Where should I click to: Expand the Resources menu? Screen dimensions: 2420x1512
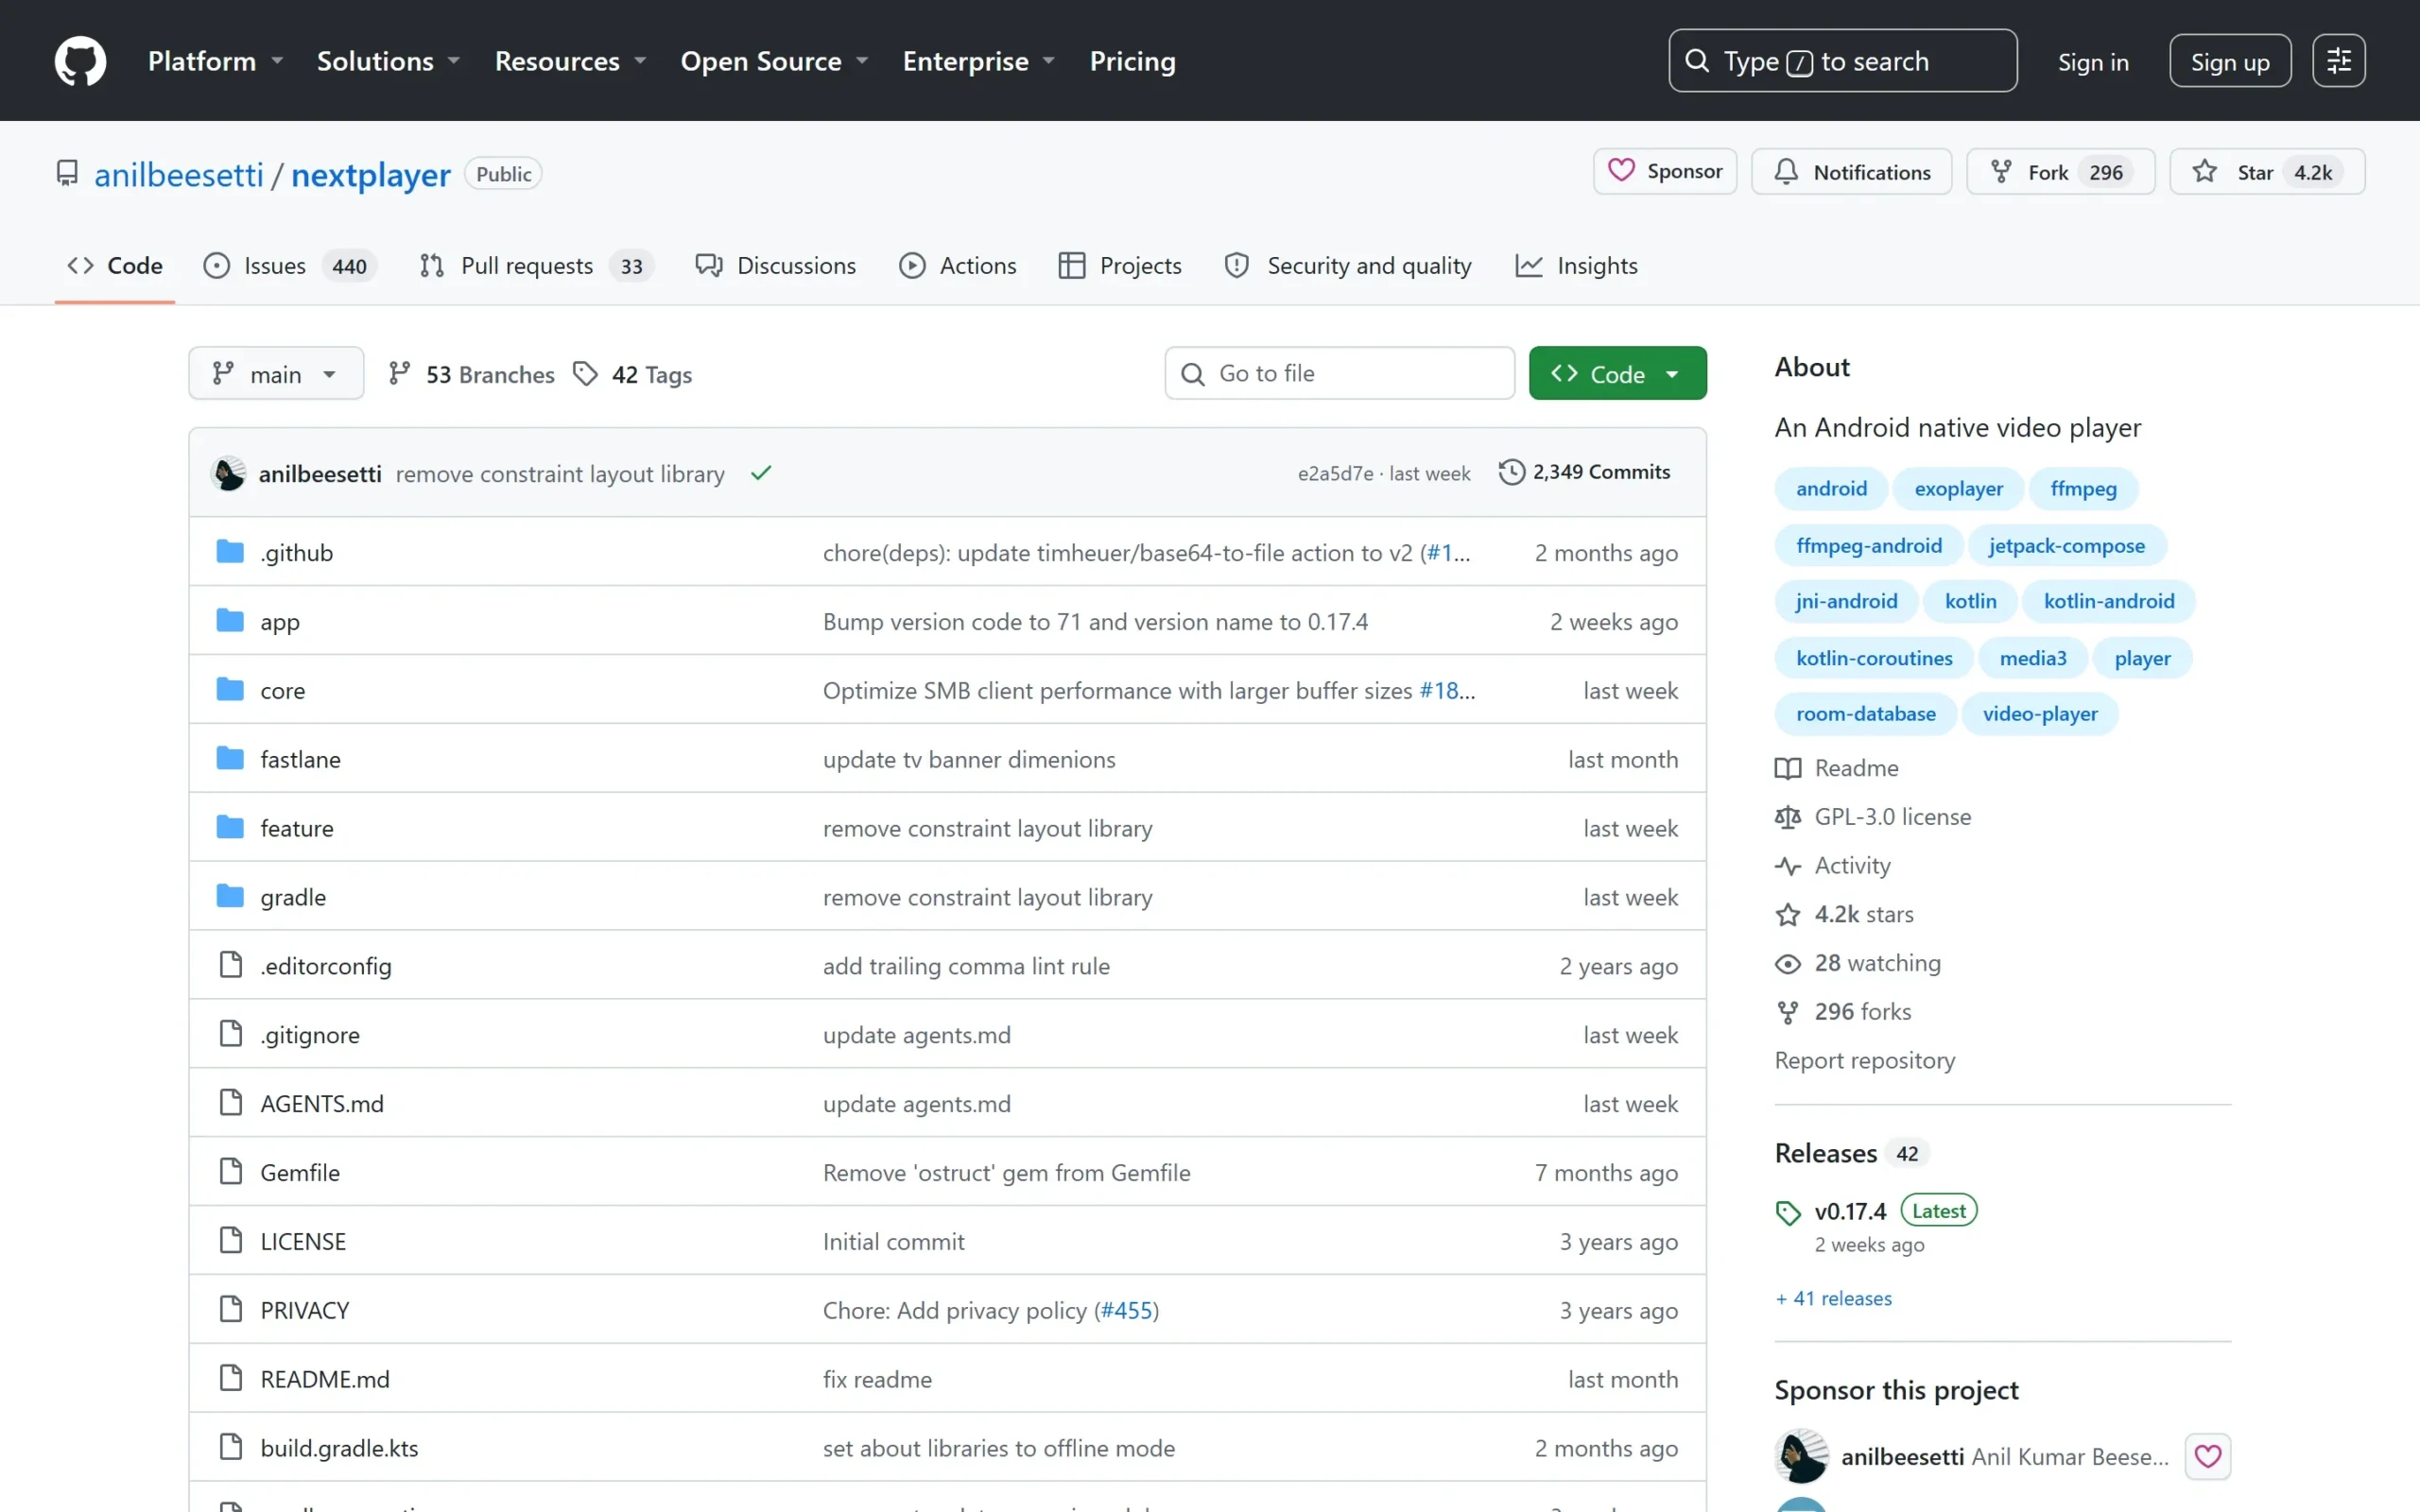(571, 61)
